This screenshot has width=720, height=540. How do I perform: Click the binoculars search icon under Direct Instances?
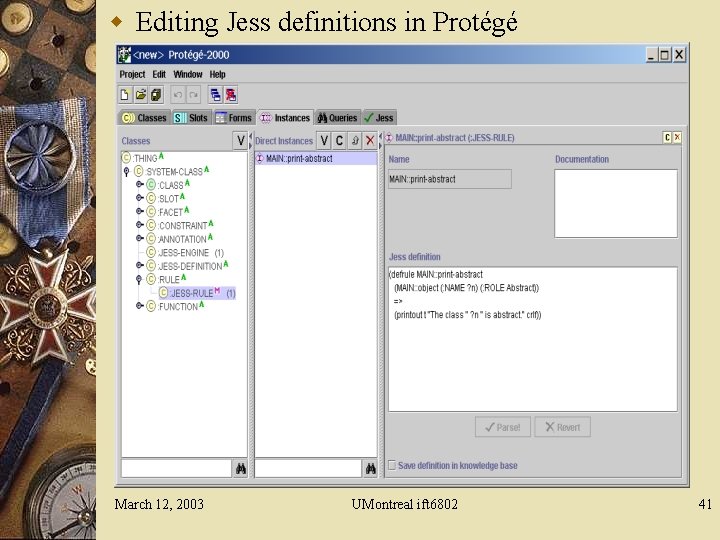tap(370, 468)
